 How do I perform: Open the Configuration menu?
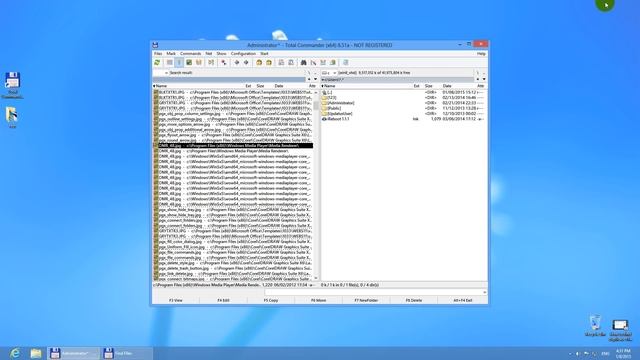pyautogui.click(x=243, y=53)
